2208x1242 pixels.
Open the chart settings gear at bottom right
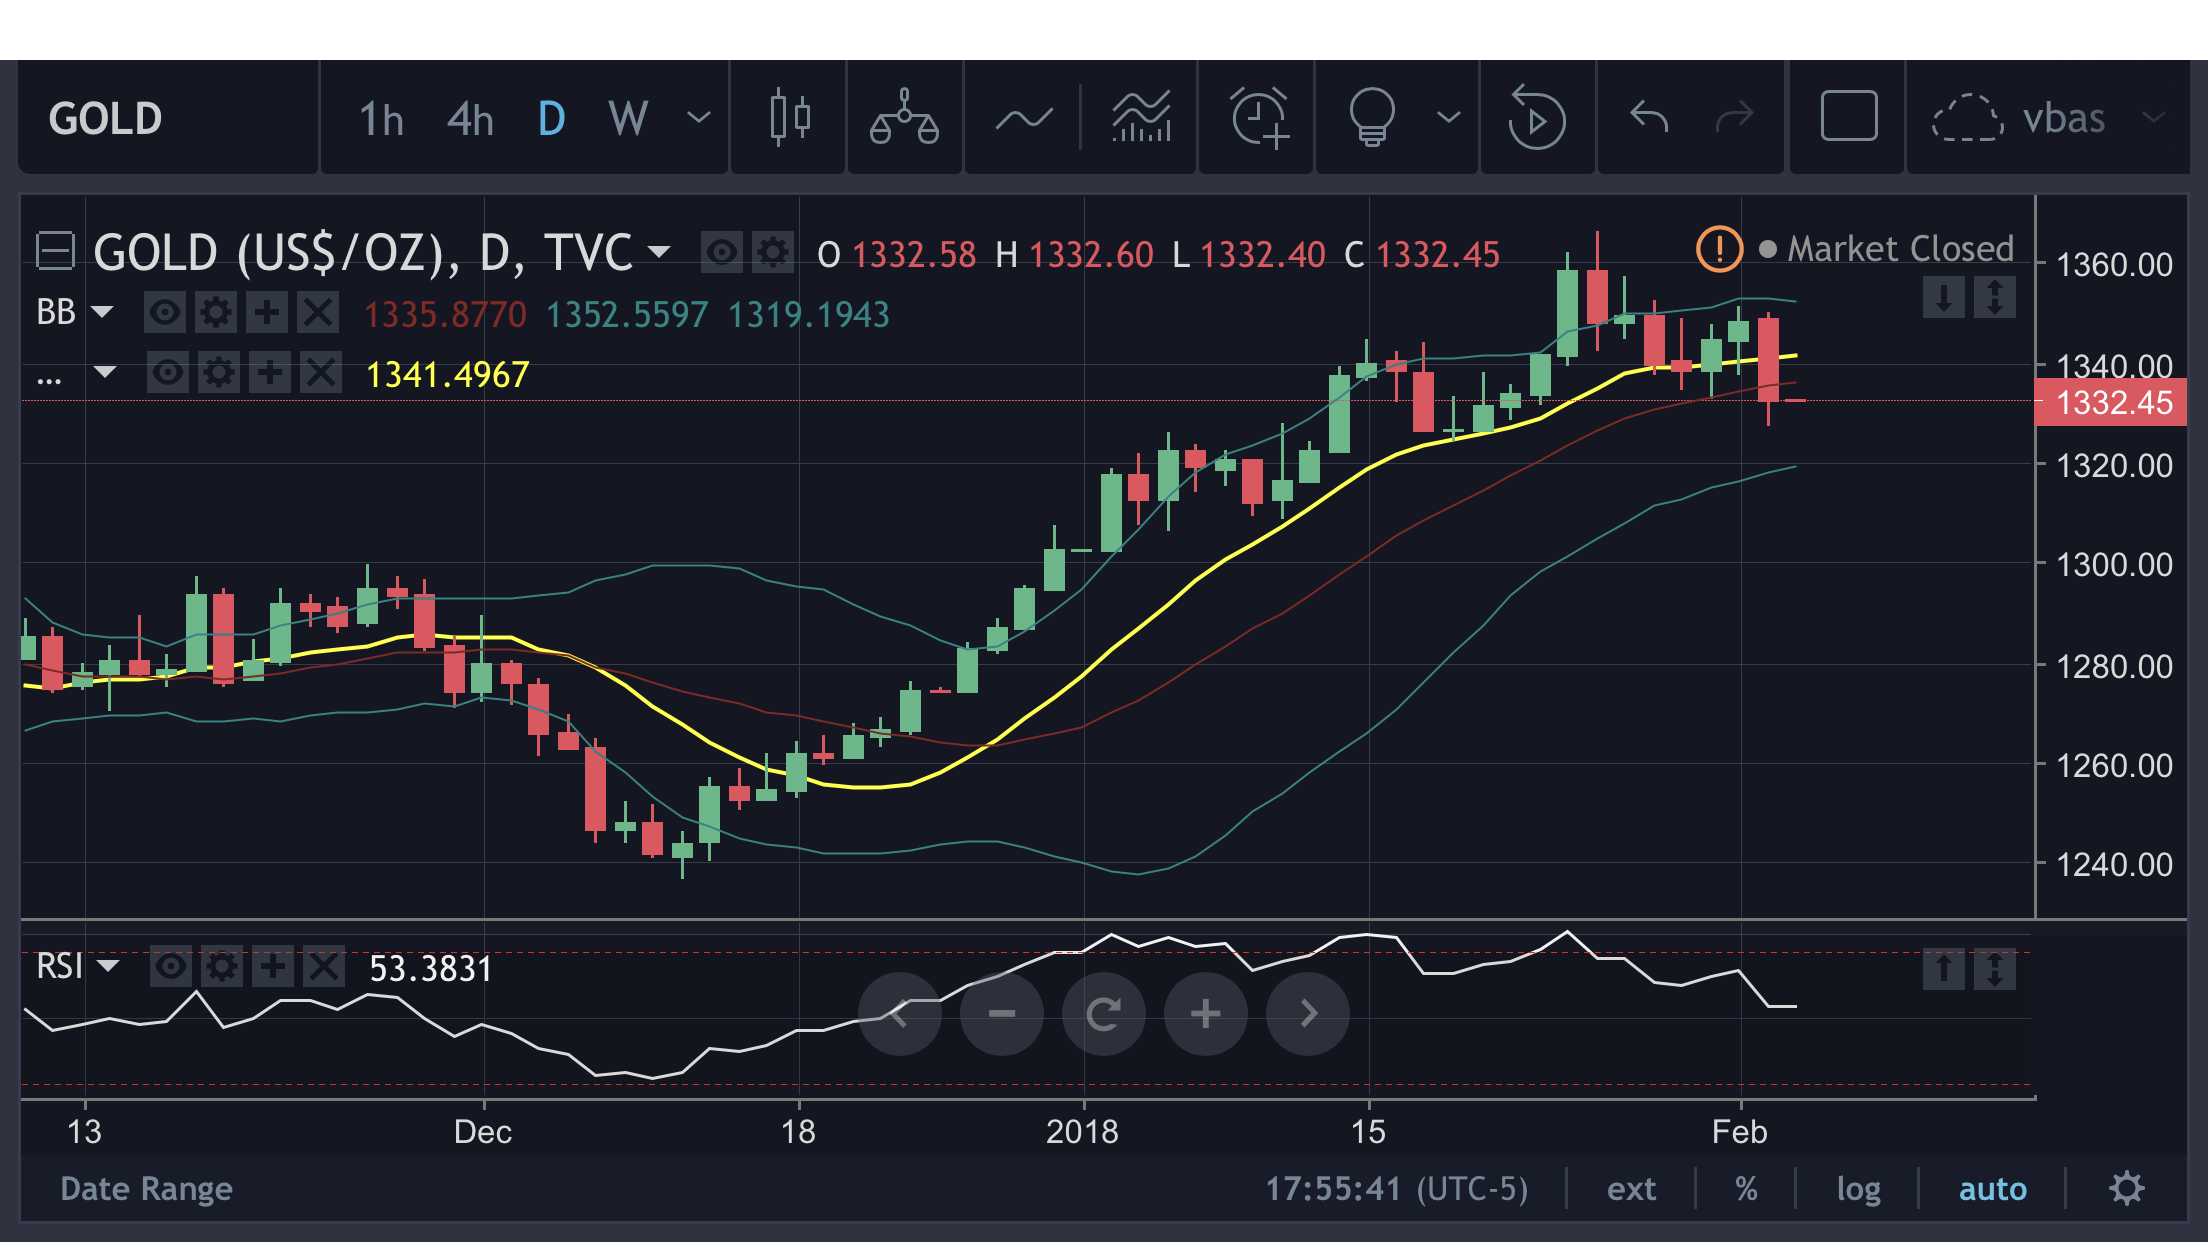(x=2127, y=1188)
